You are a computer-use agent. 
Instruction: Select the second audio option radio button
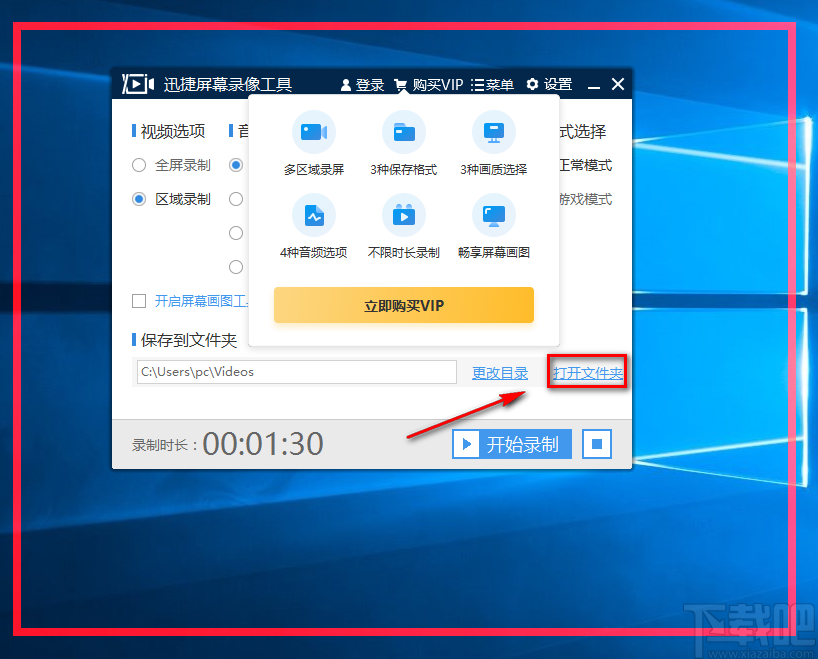[236, 199]
